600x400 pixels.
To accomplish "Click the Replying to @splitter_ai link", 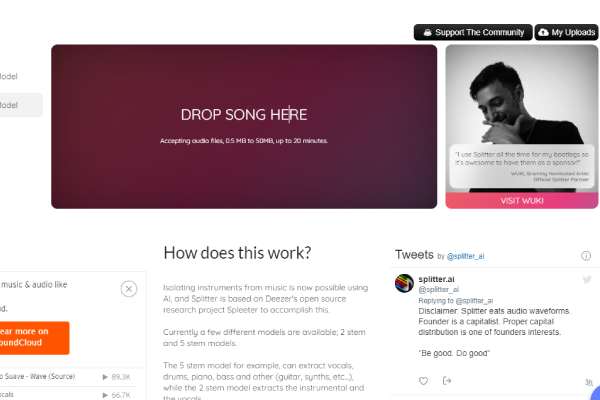I will [x=456, y=300].
